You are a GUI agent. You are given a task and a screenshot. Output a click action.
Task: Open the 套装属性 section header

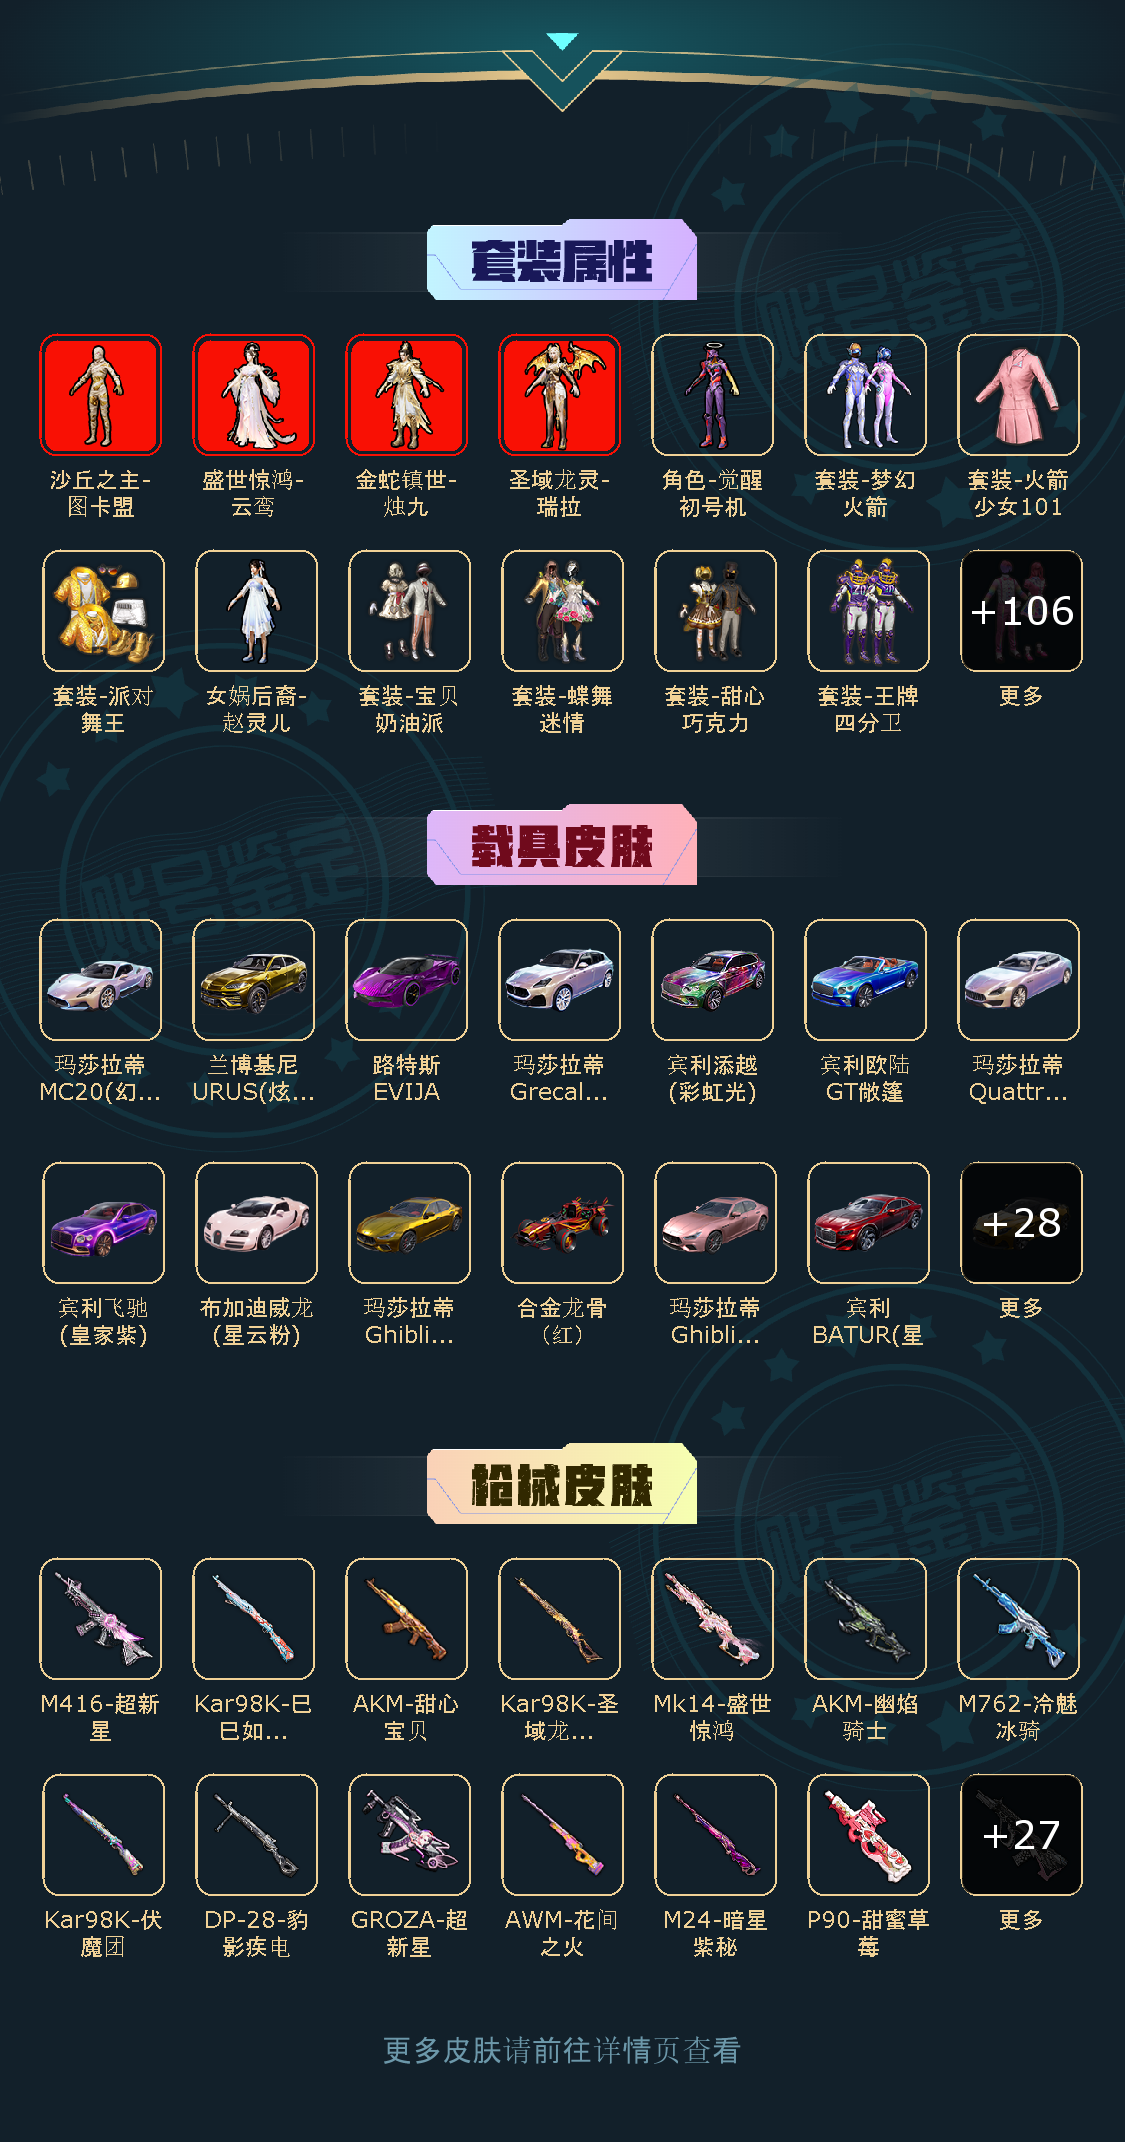[562, 260]
